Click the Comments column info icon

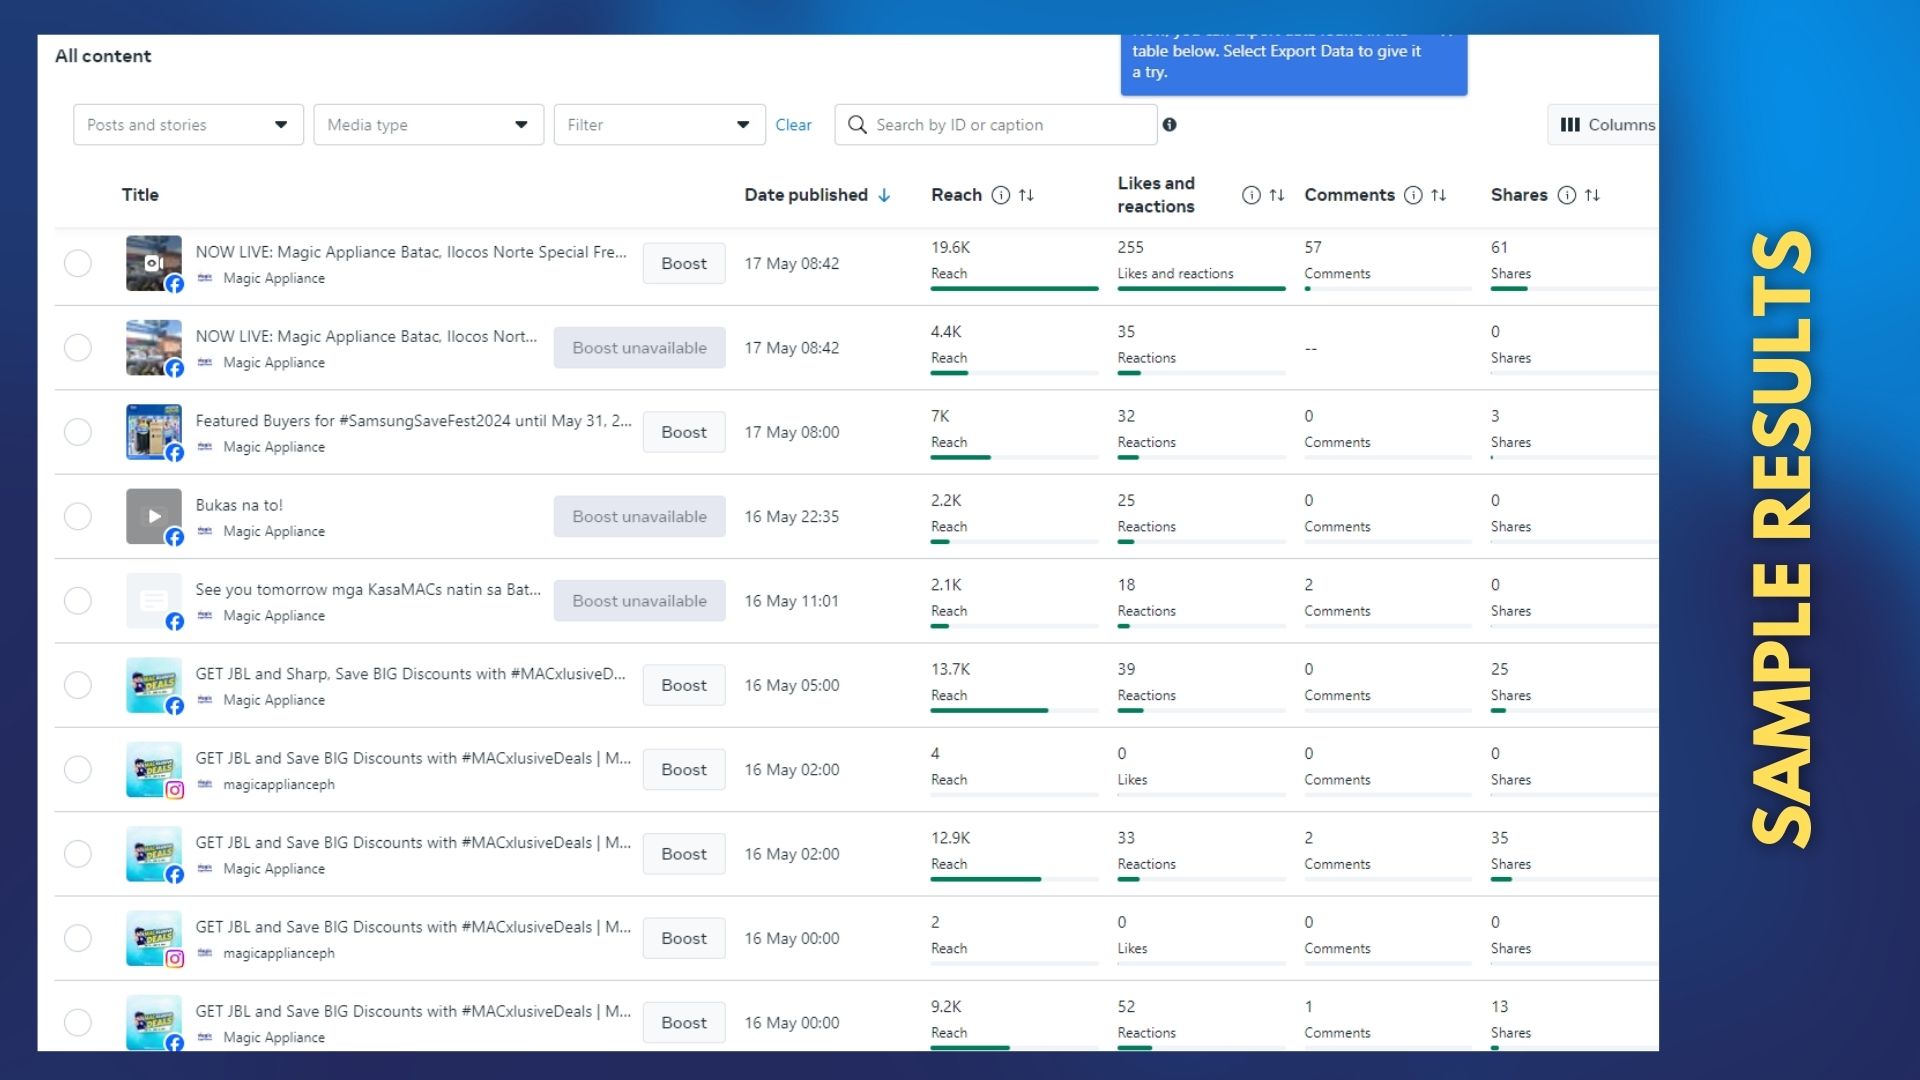[x=1412, y=195]
